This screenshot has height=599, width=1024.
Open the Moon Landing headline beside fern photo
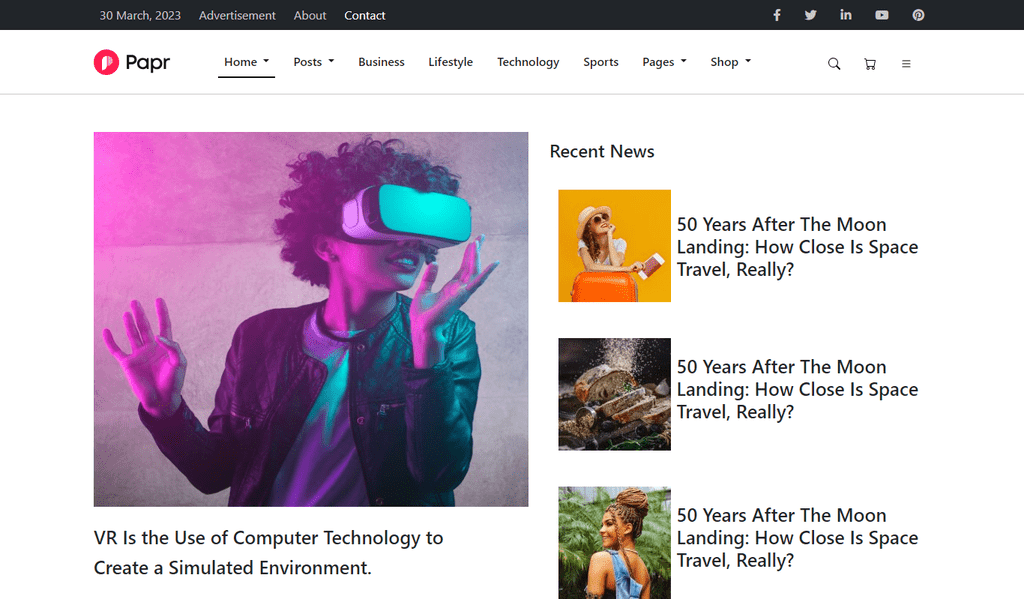(x=797, y=538)
